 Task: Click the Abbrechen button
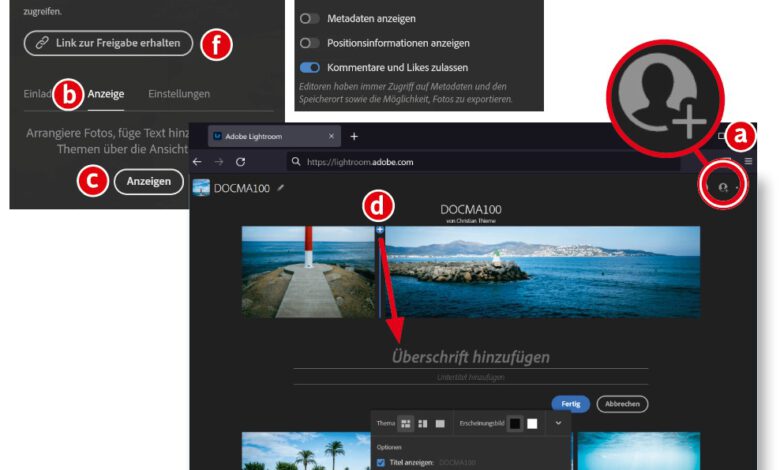(x=622, y=404)
